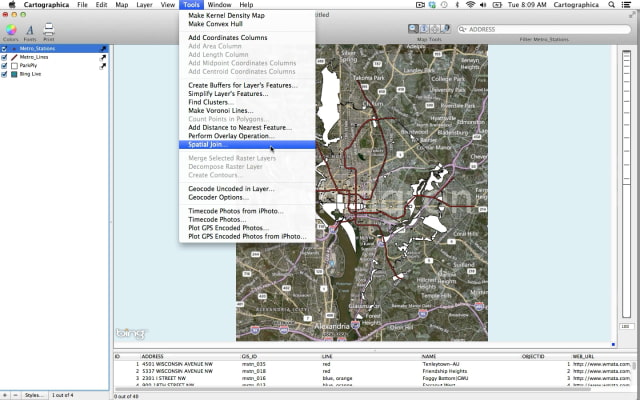This screenshot has width=640, height=400.
Task: Hide the Bing Live layer
Action: click(x=5, y=74)
